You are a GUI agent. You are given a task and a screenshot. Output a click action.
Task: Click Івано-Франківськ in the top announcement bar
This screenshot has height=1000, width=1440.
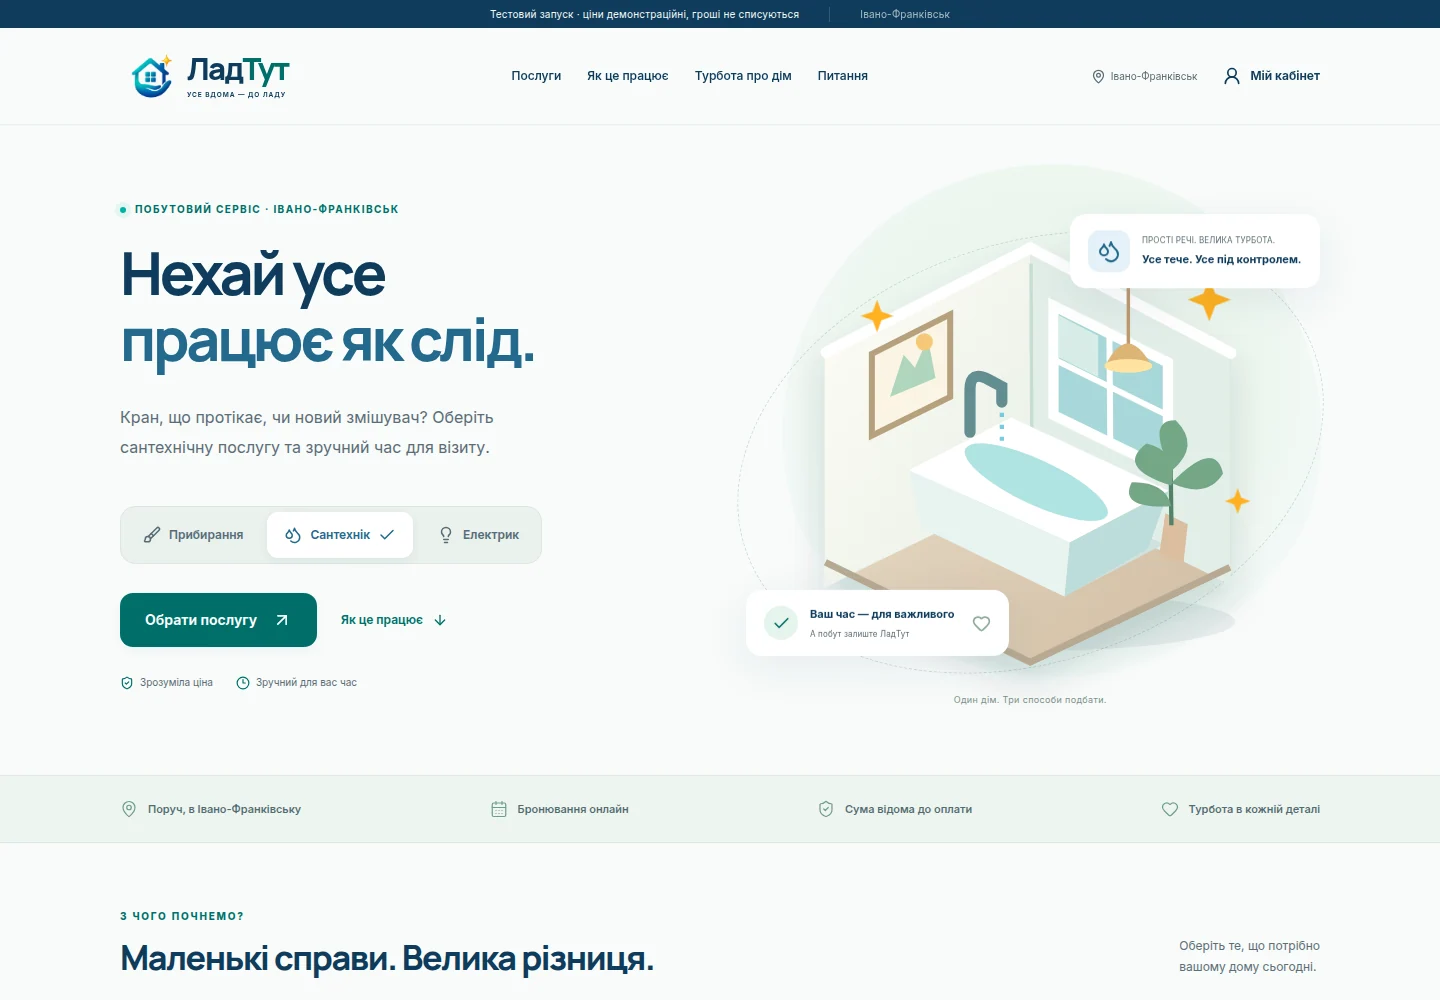pos(905,14)
